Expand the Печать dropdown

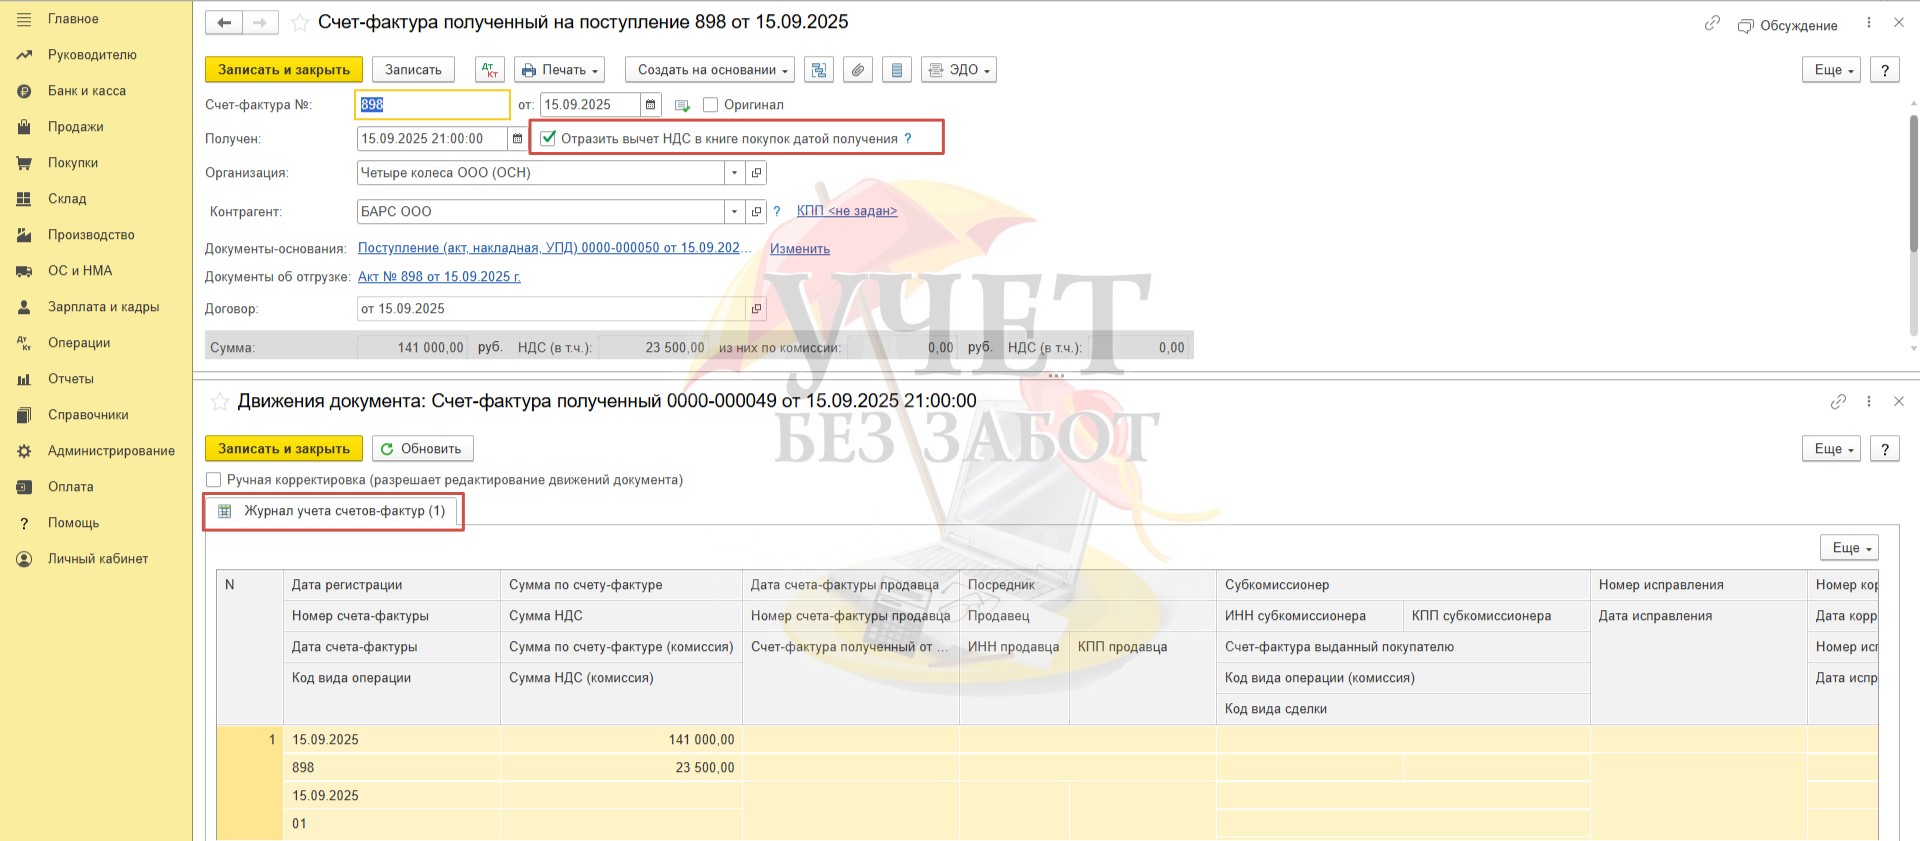pyautogui.click(x=560, y=70)
